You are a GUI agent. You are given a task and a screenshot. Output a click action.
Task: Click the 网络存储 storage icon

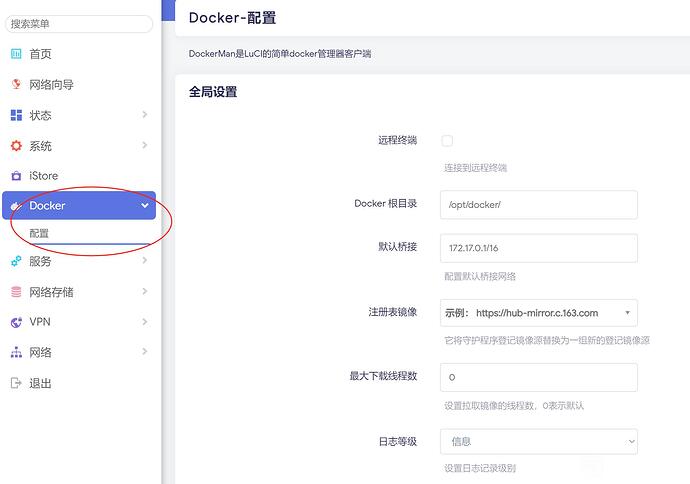click(x=16, y=292)
